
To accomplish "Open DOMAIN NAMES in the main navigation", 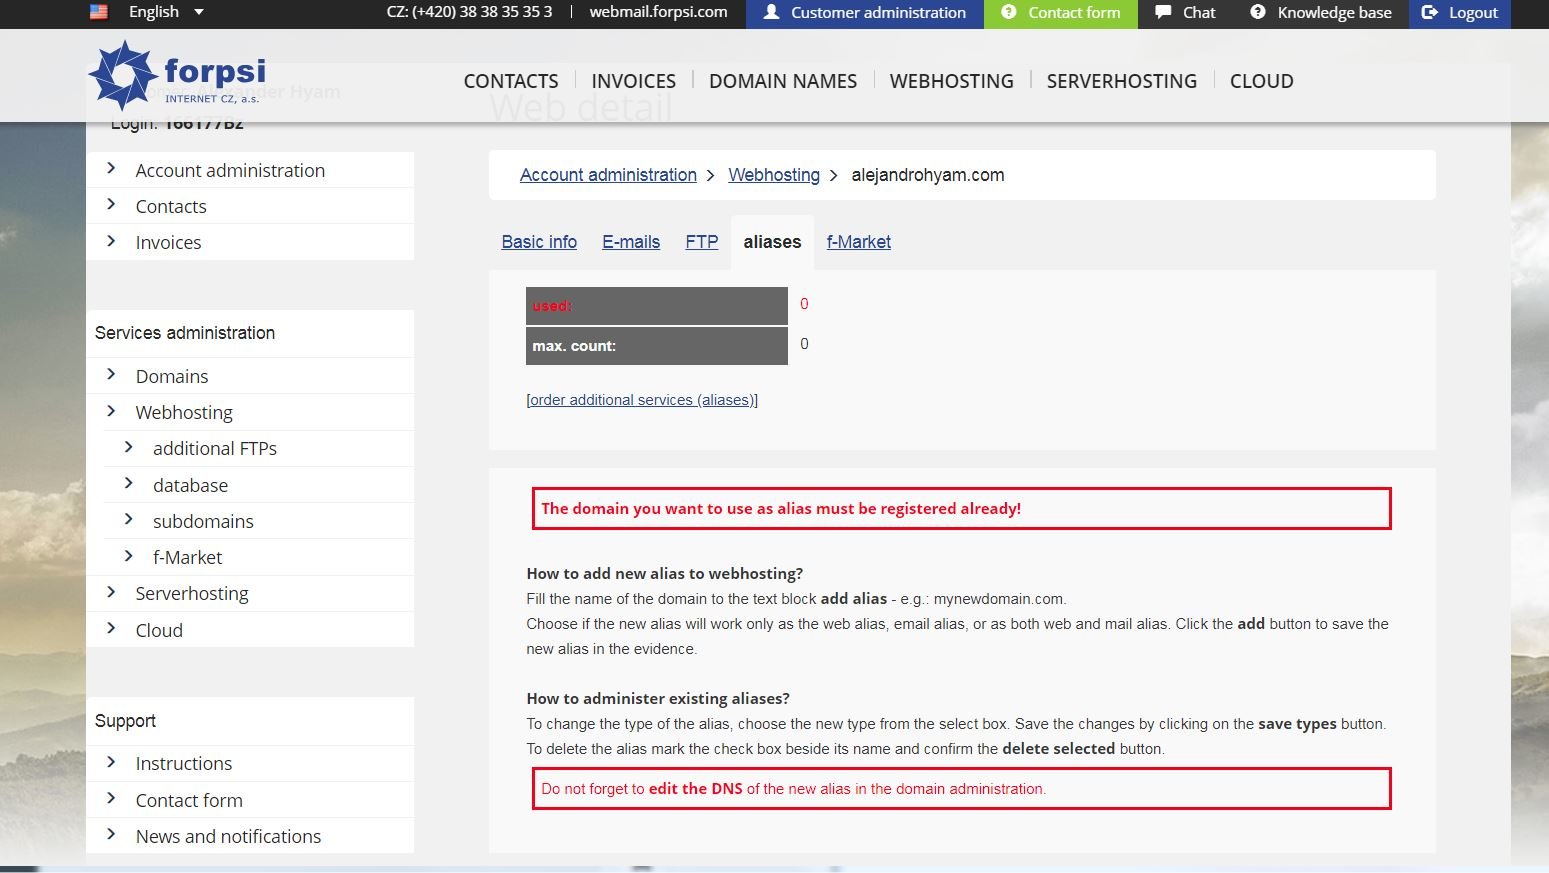I will (783, 81).
